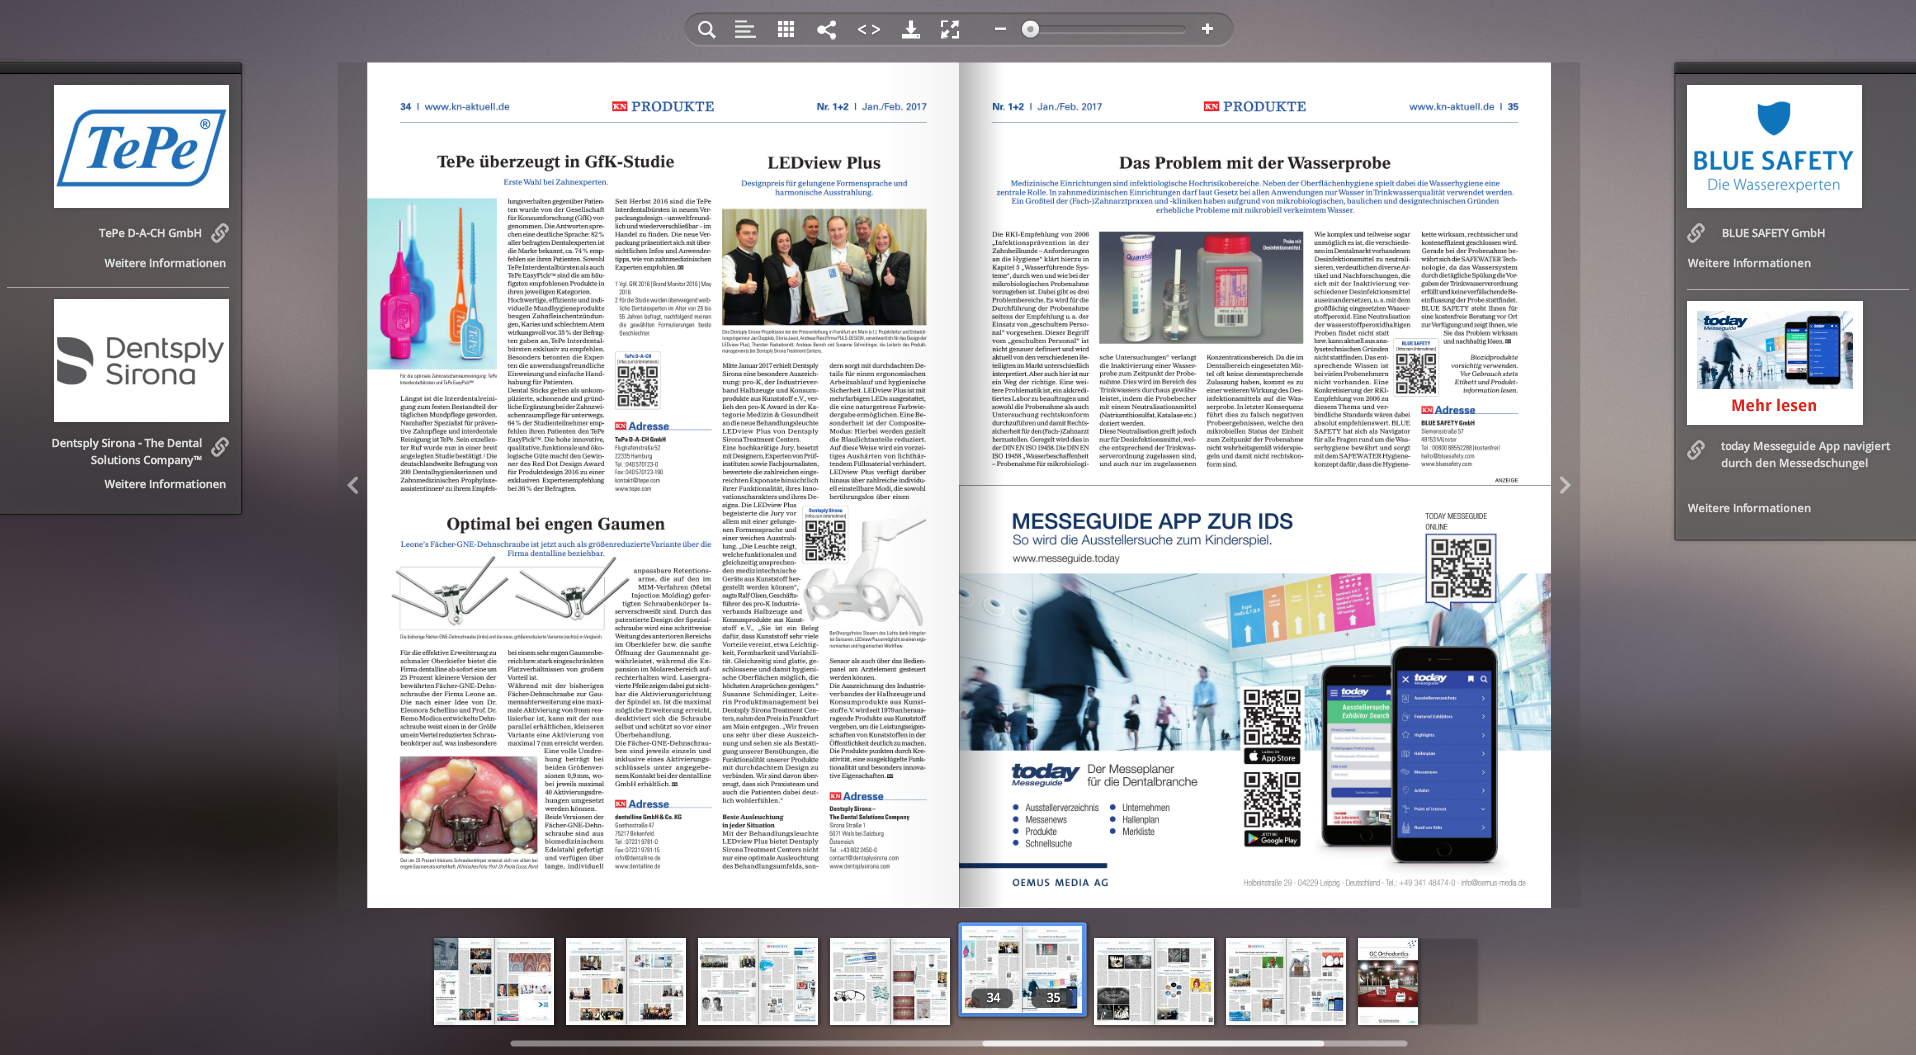Toggle fullscreen mode icon
Viewport: 1916px width, 1055px height.
click(950, 29)
